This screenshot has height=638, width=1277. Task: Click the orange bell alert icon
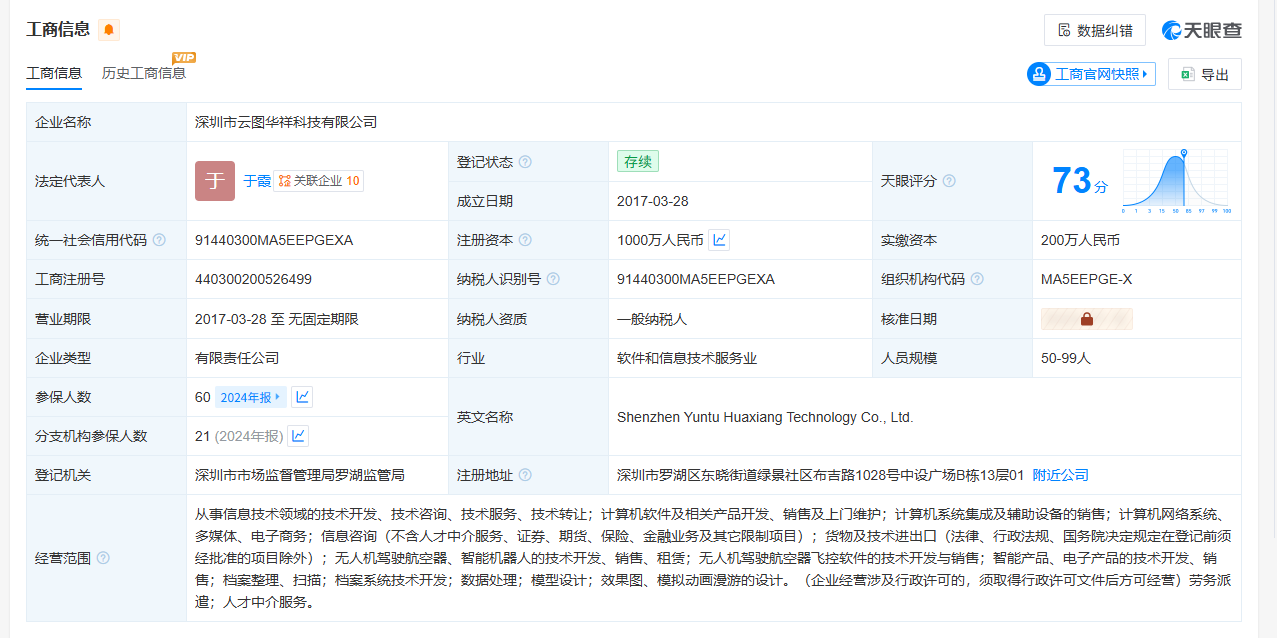coord(109,30)
